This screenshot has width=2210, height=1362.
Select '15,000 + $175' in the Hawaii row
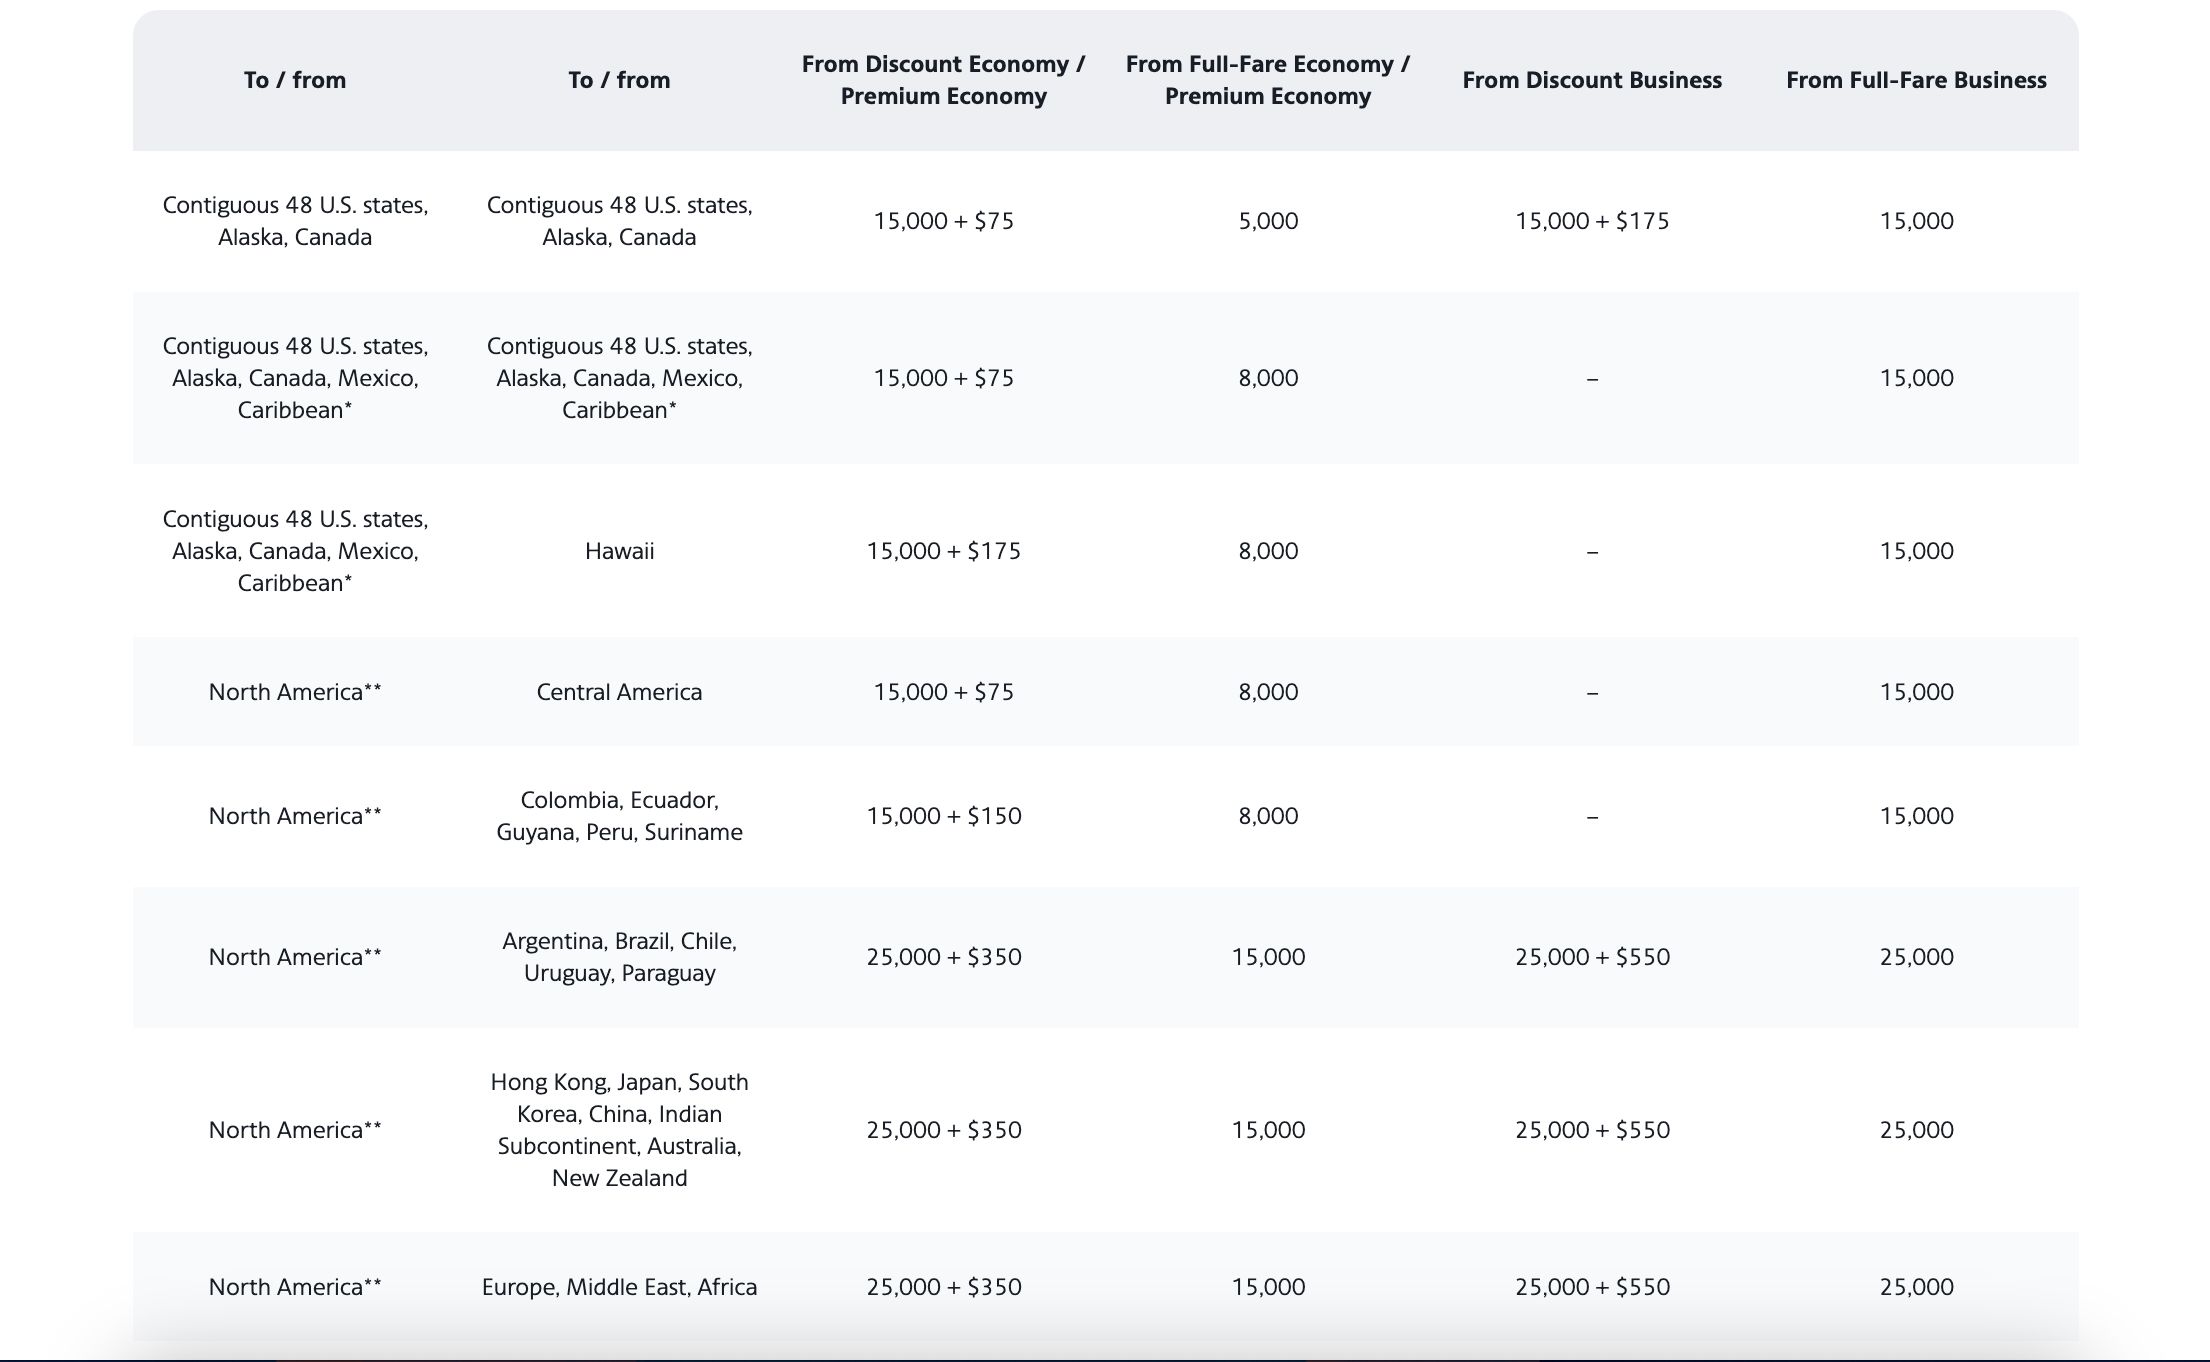point(943,551)
